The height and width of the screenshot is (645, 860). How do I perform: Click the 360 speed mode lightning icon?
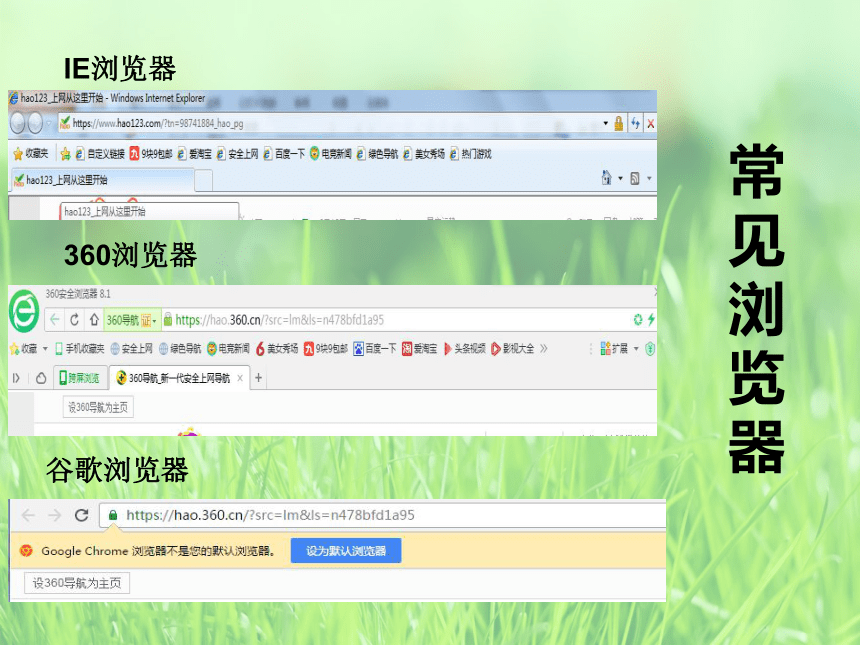point(651,319)
